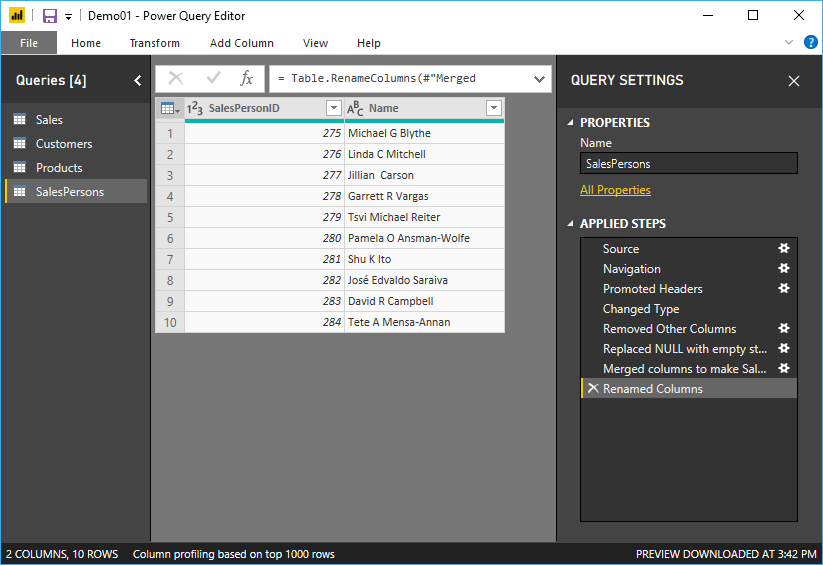Screen dimensions: 823x565
Task: Collapse the Applied Steps section
Action: click(571, 224)
